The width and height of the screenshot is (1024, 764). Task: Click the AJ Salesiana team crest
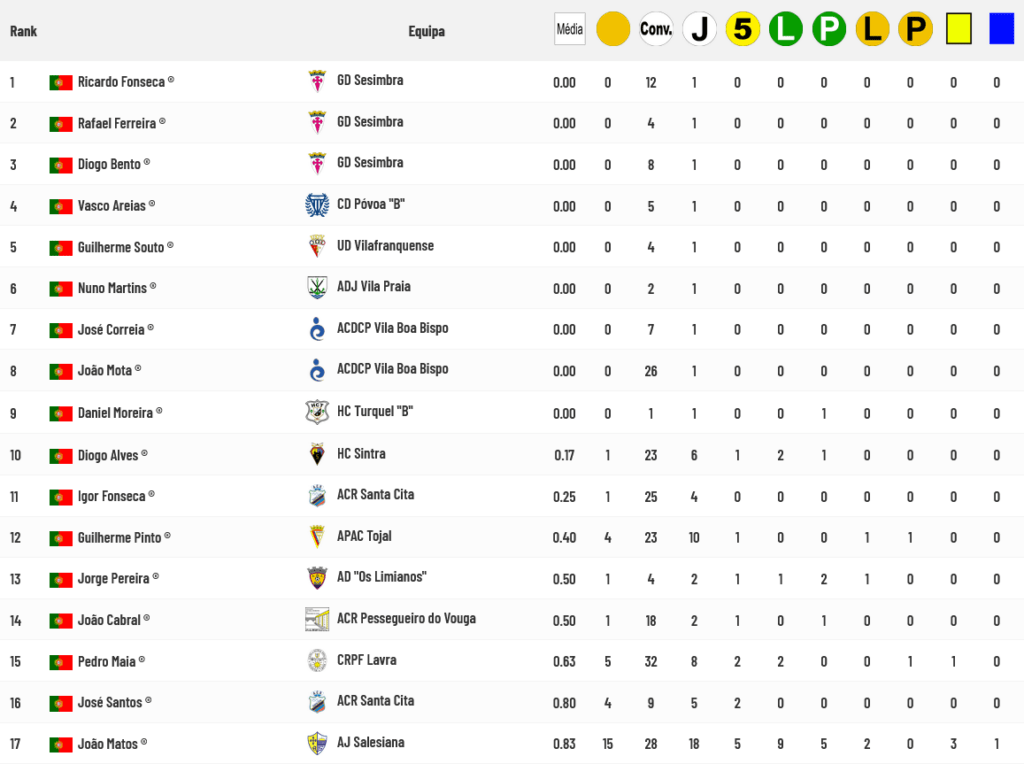(317, 743)
